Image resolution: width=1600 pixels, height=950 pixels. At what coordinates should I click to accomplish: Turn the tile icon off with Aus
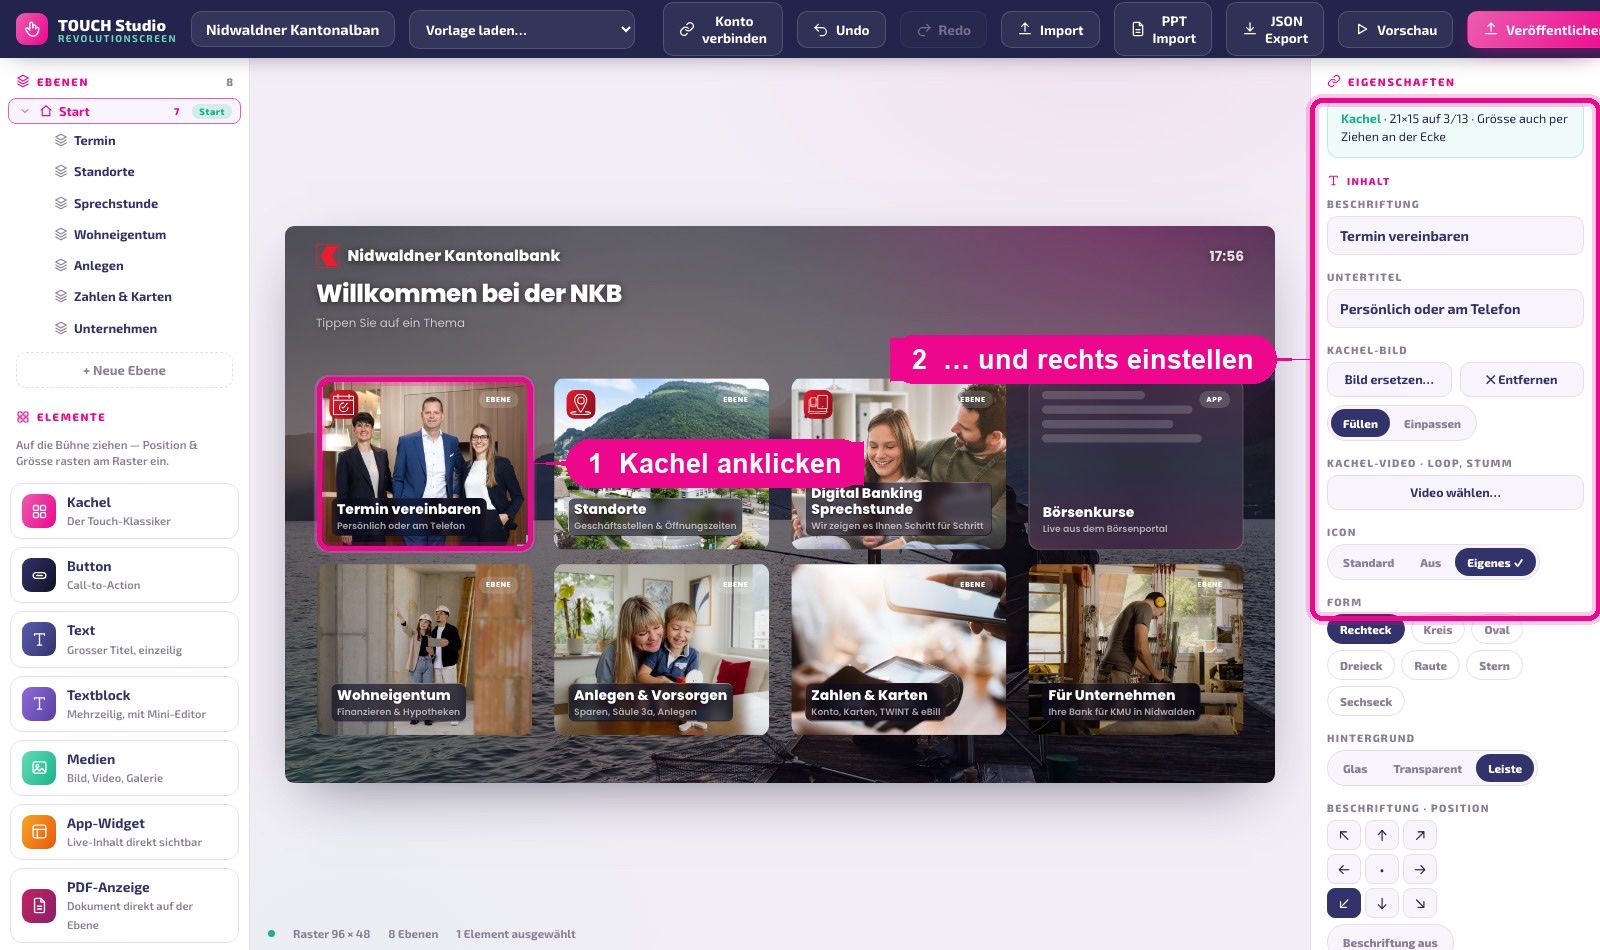1430,563
